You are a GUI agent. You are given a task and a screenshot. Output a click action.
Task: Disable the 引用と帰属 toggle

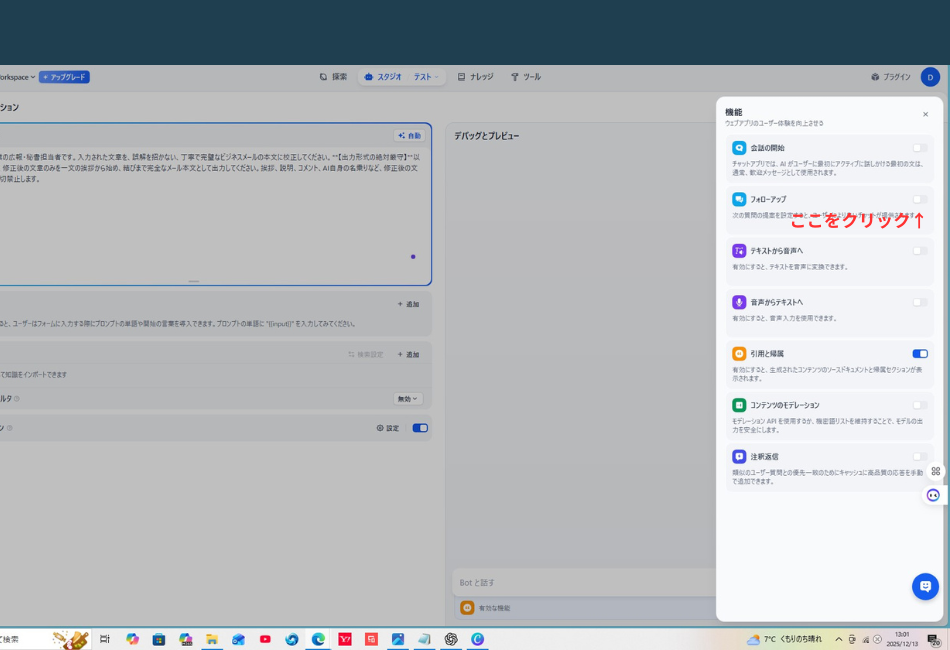[x=919, y=354]
